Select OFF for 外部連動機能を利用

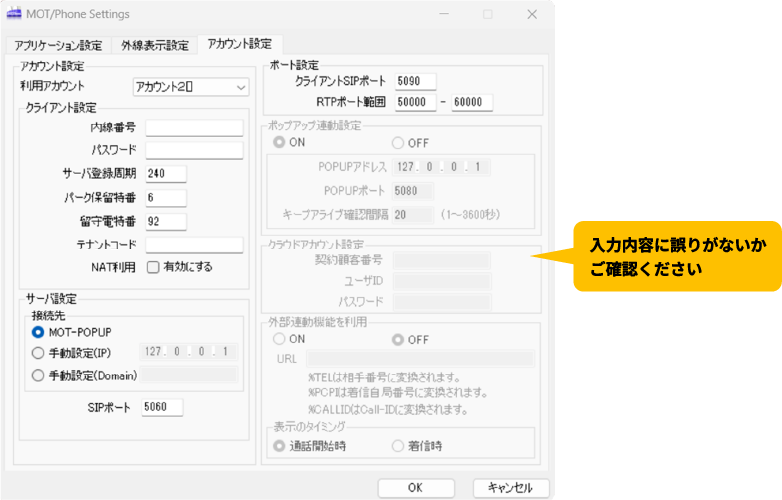(397, 340)
